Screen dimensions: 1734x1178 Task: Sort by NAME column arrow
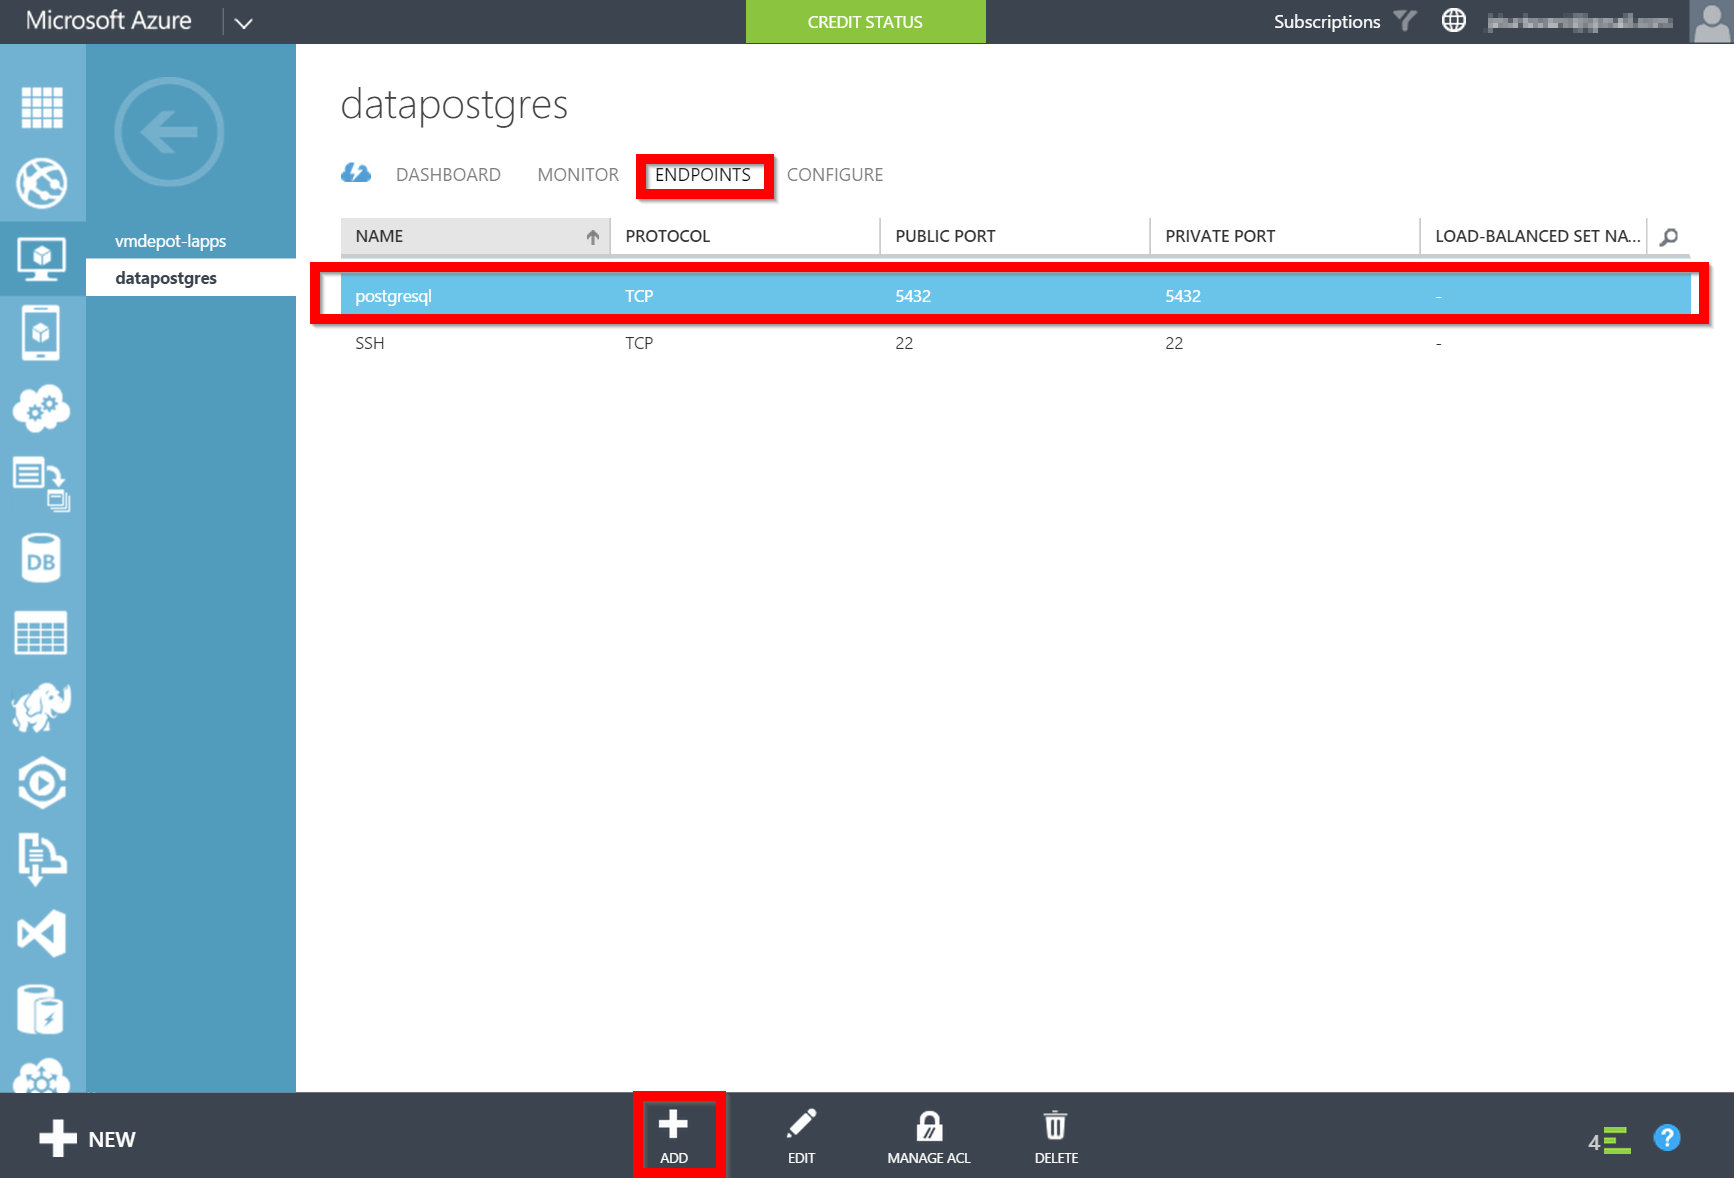[593, 237]
